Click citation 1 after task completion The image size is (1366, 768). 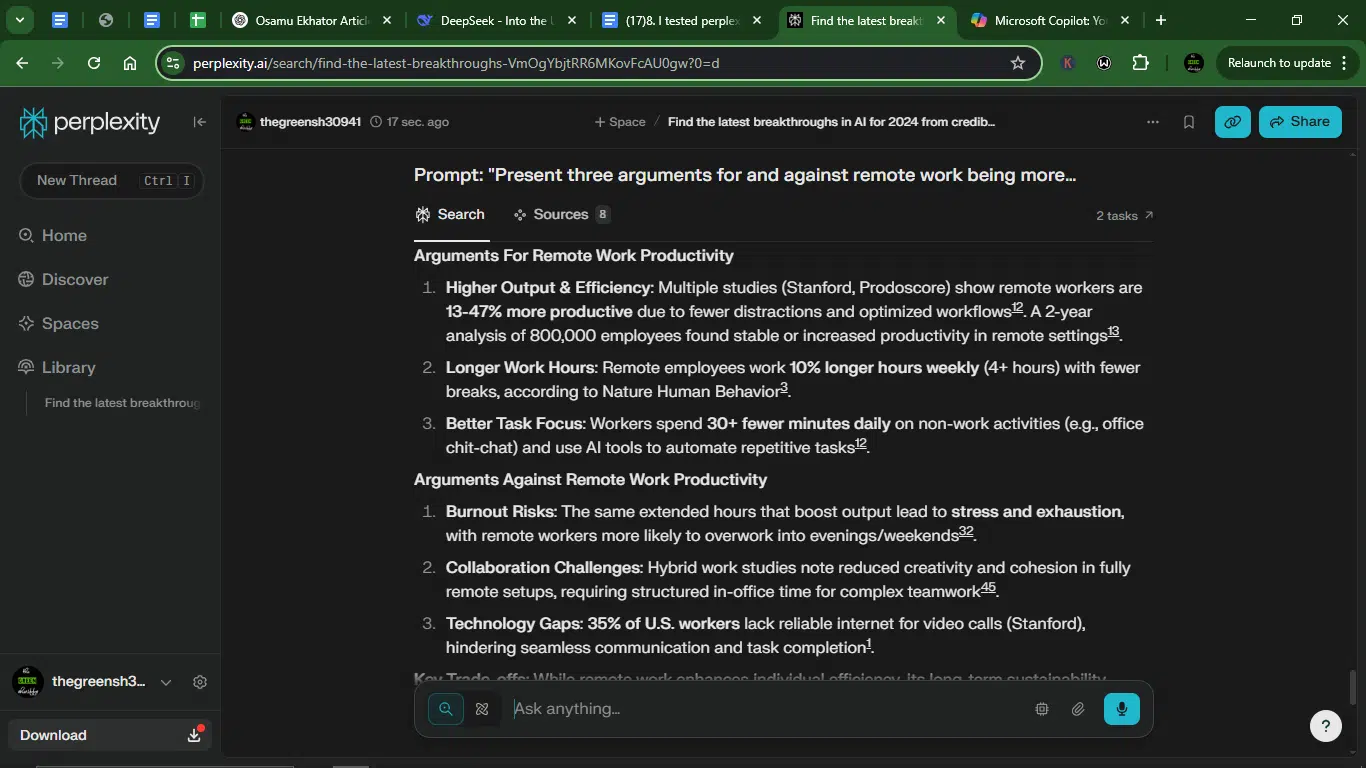tap(869, 644)
